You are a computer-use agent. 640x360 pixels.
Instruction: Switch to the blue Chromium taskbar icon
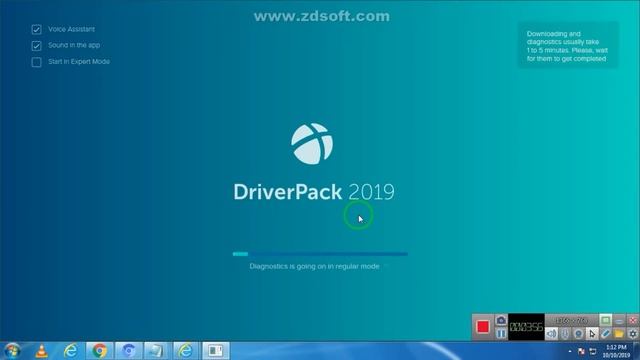tap(129, 351)
